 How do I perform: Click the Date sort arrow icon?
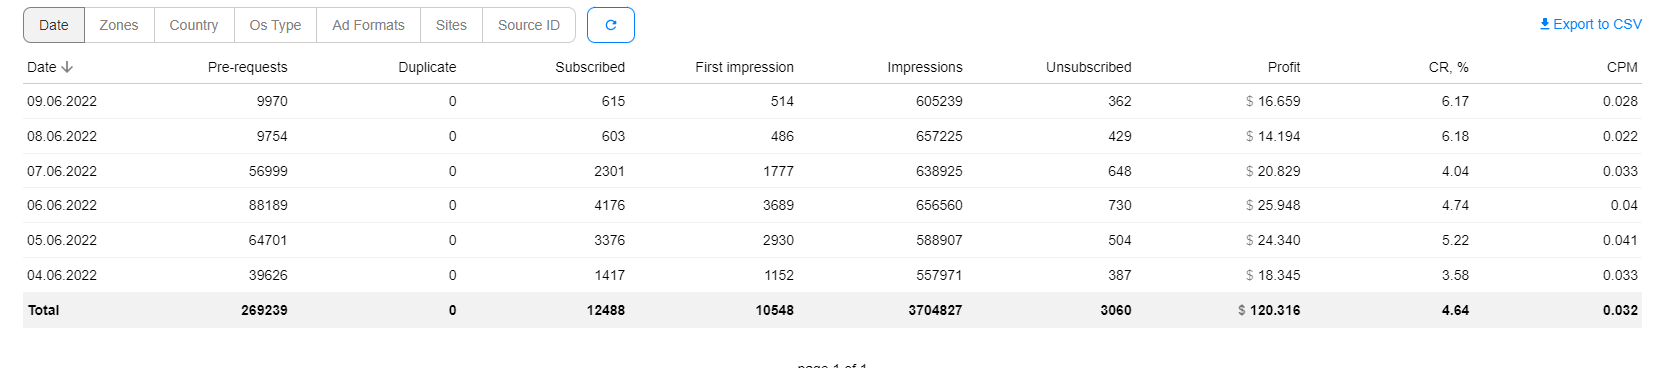coord(67,67)
